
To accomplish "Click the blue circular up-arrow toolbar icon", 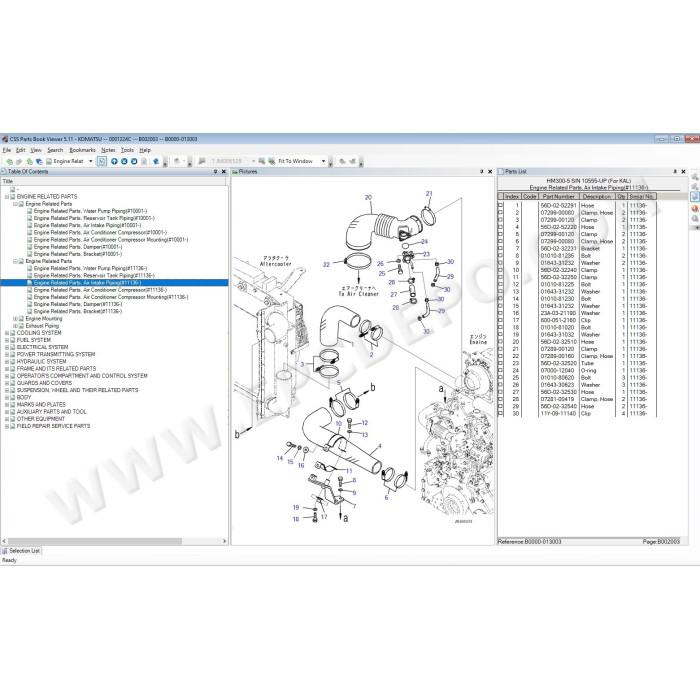I will point(114,161).
